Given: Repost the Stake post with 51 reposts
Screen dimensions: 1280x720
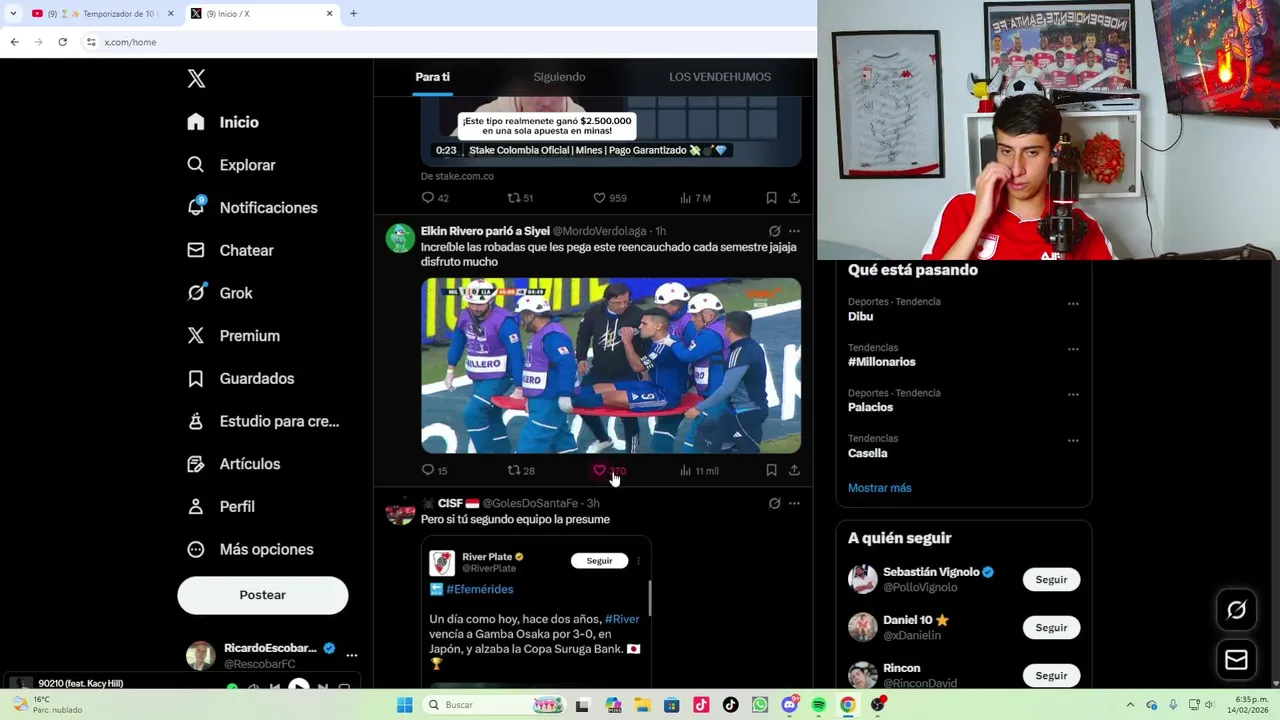Looking at the screenshot, I should coord(520,198).
